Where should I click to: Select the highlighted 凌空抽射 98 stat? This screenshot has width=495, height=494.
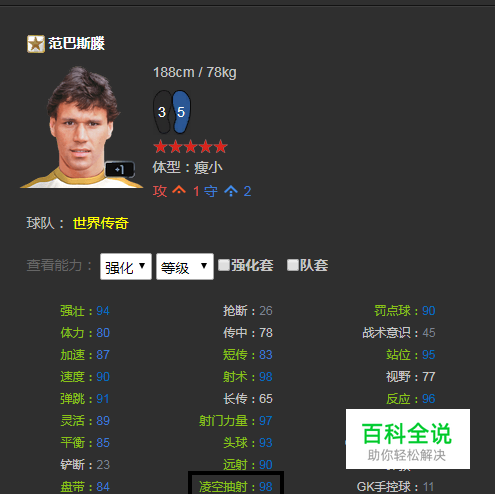(236, 486)
